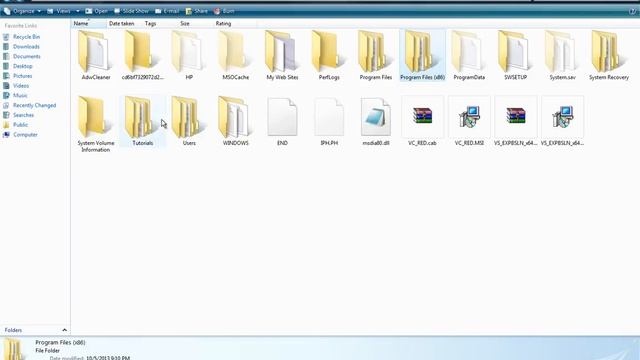Screen dimensions: 640x360
Task: Select the VC_RED.cab archive
Action: click(x=422, y=121)
